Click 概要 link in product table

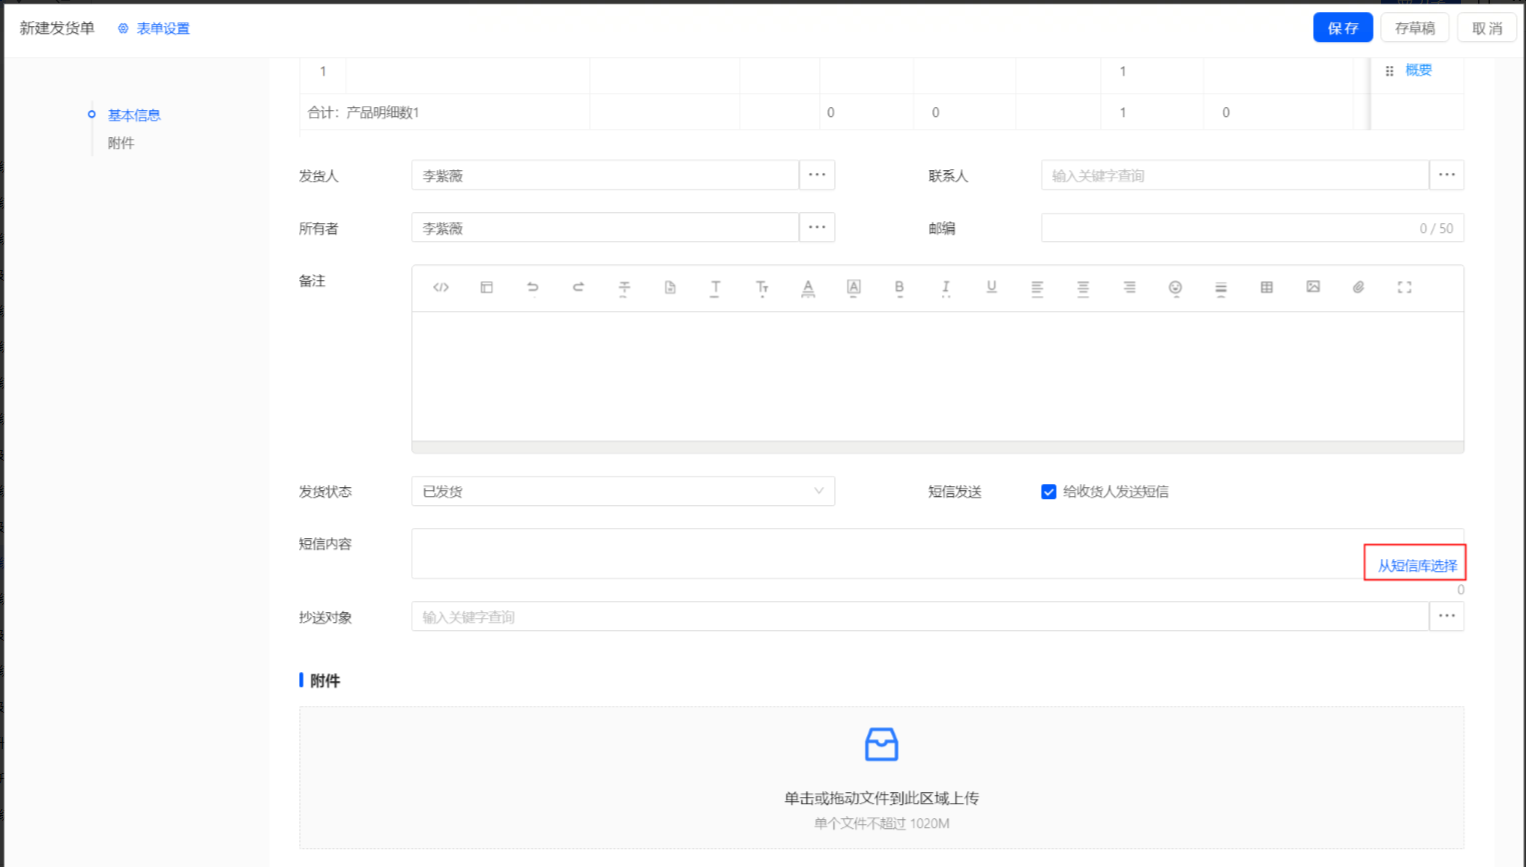point(1419,70)
